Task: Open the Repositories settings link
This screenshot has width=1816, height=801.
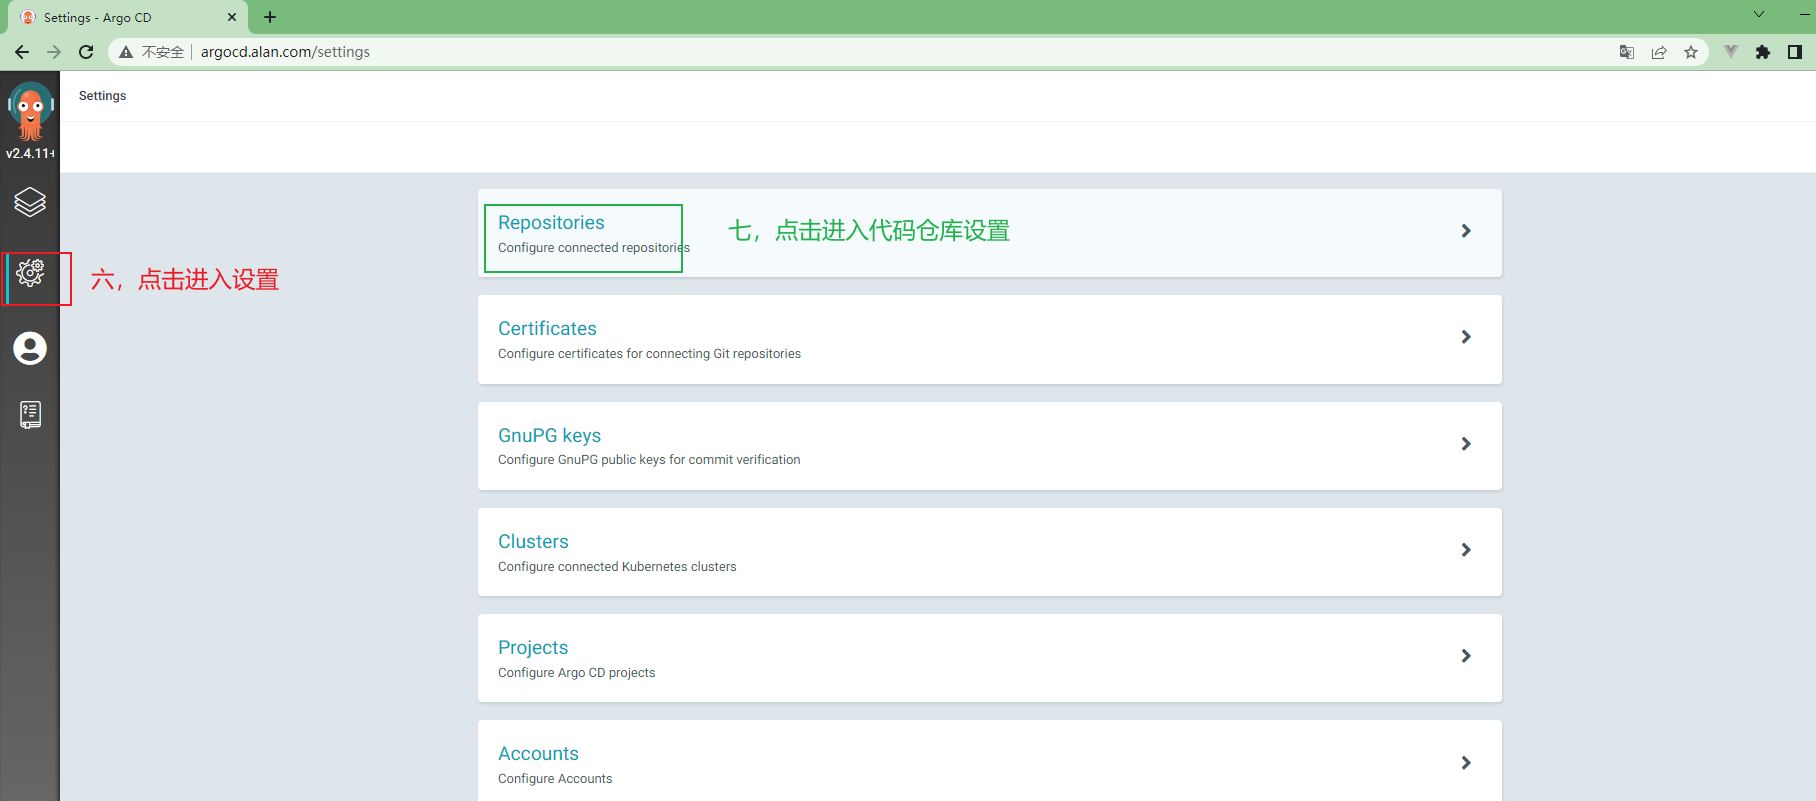Action: pyautogui.click(x=551, y=223)
